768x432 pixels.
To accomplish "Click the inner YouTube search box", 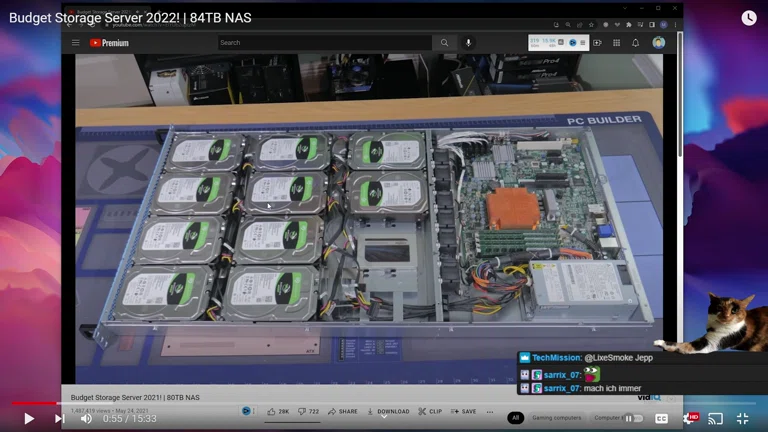I will (325, 43).
